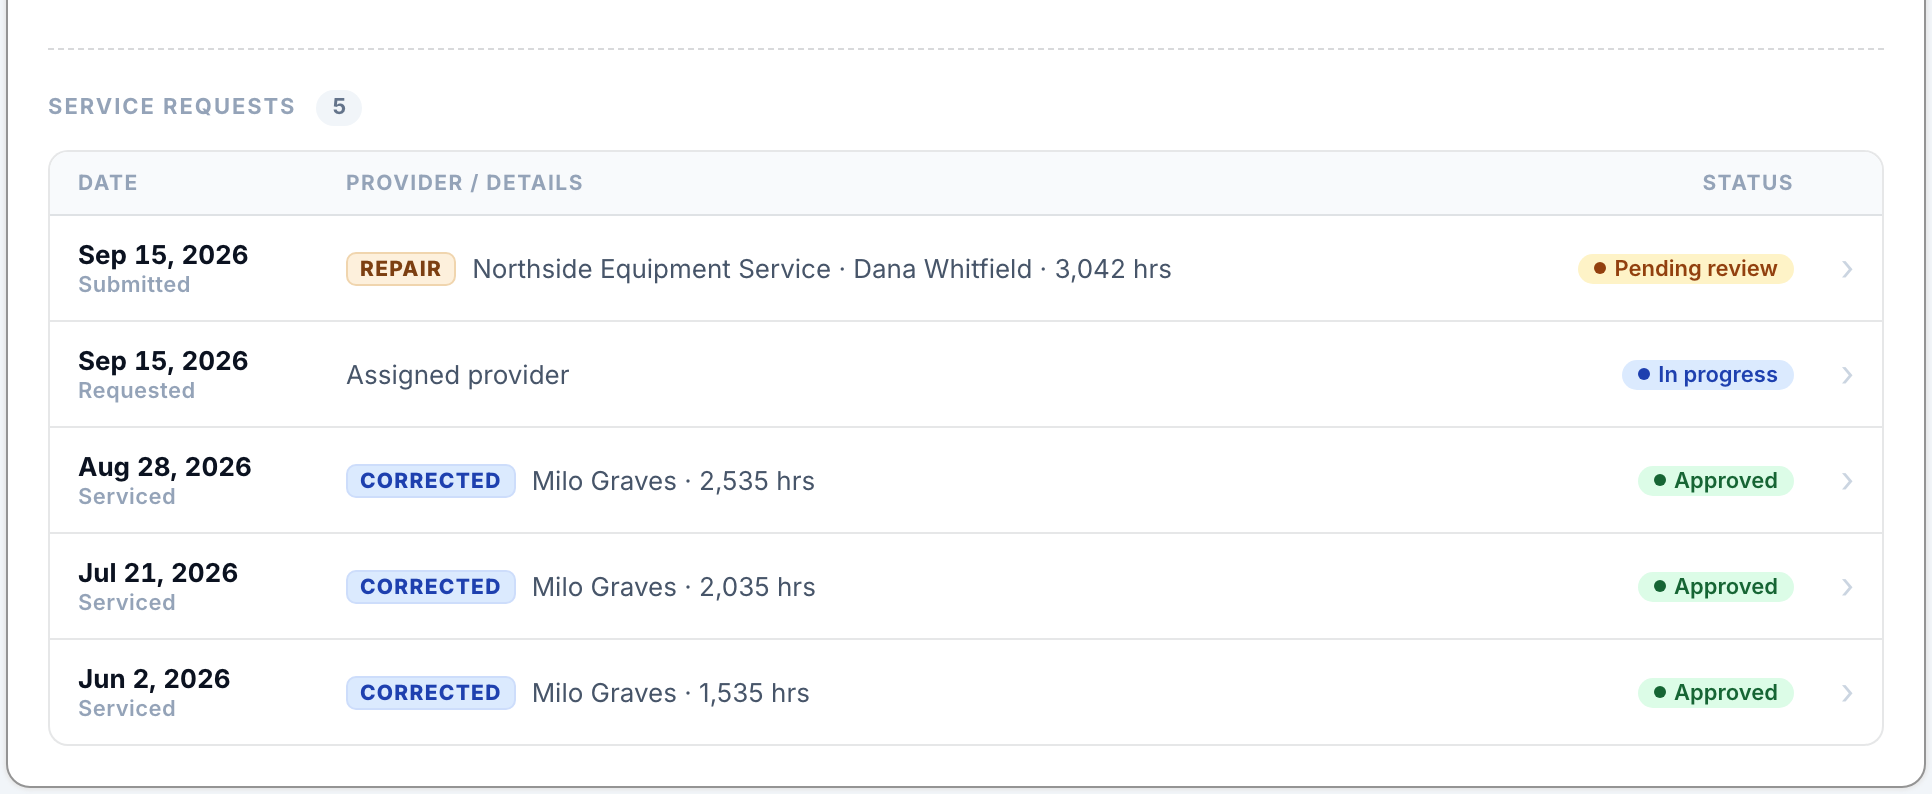1932x794 pixels.
Task: Expand the Pending review request chevron
Action: coord(1847,269)
